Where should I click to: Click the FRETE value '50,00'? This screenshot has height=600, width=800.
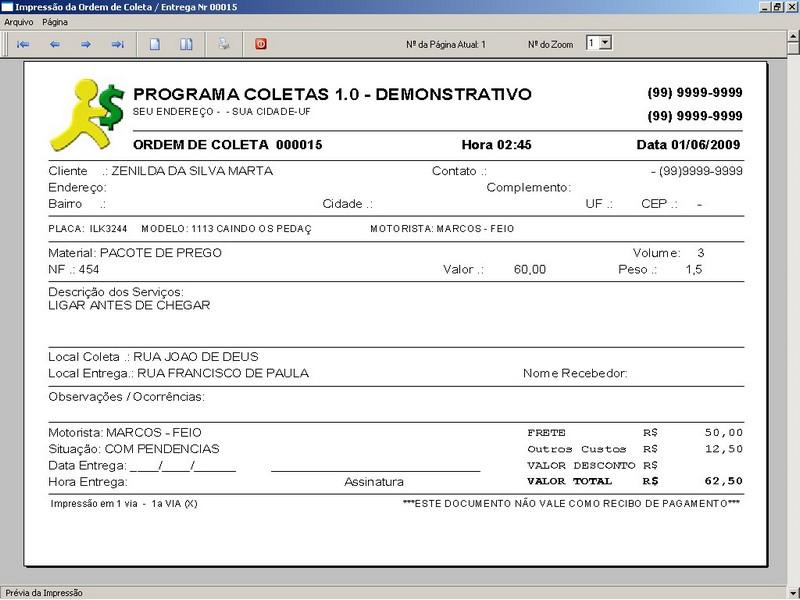[723, 433]
